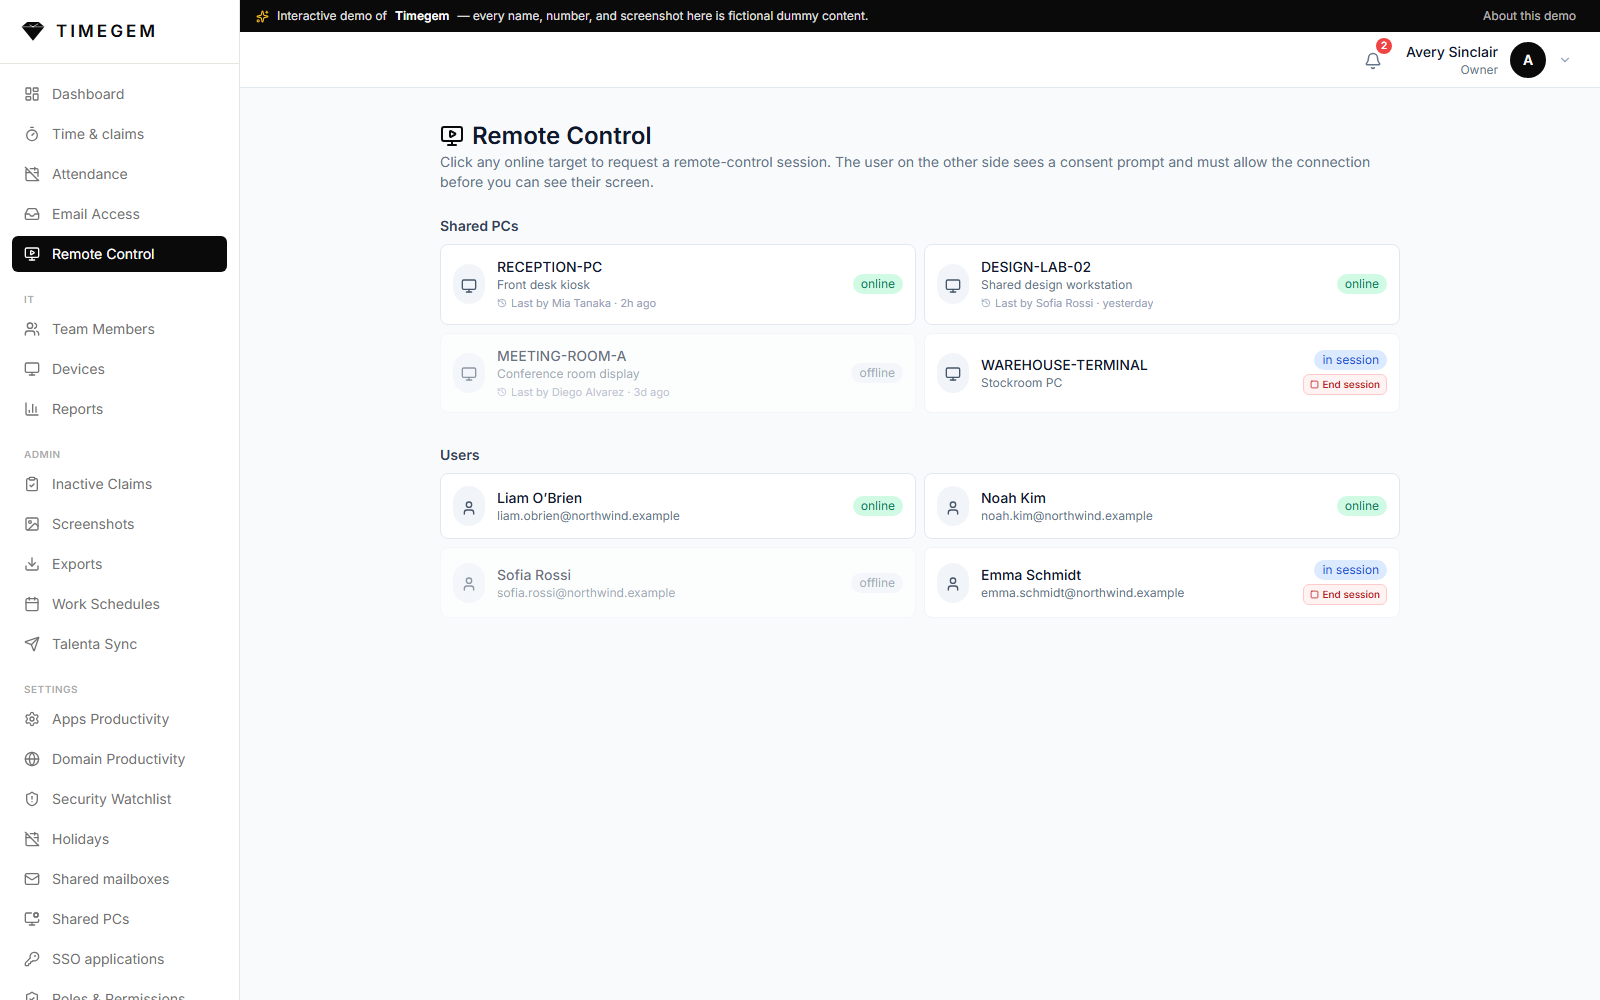
Task: Click the offline Sofia Rossi card
Action: point(678,583)
